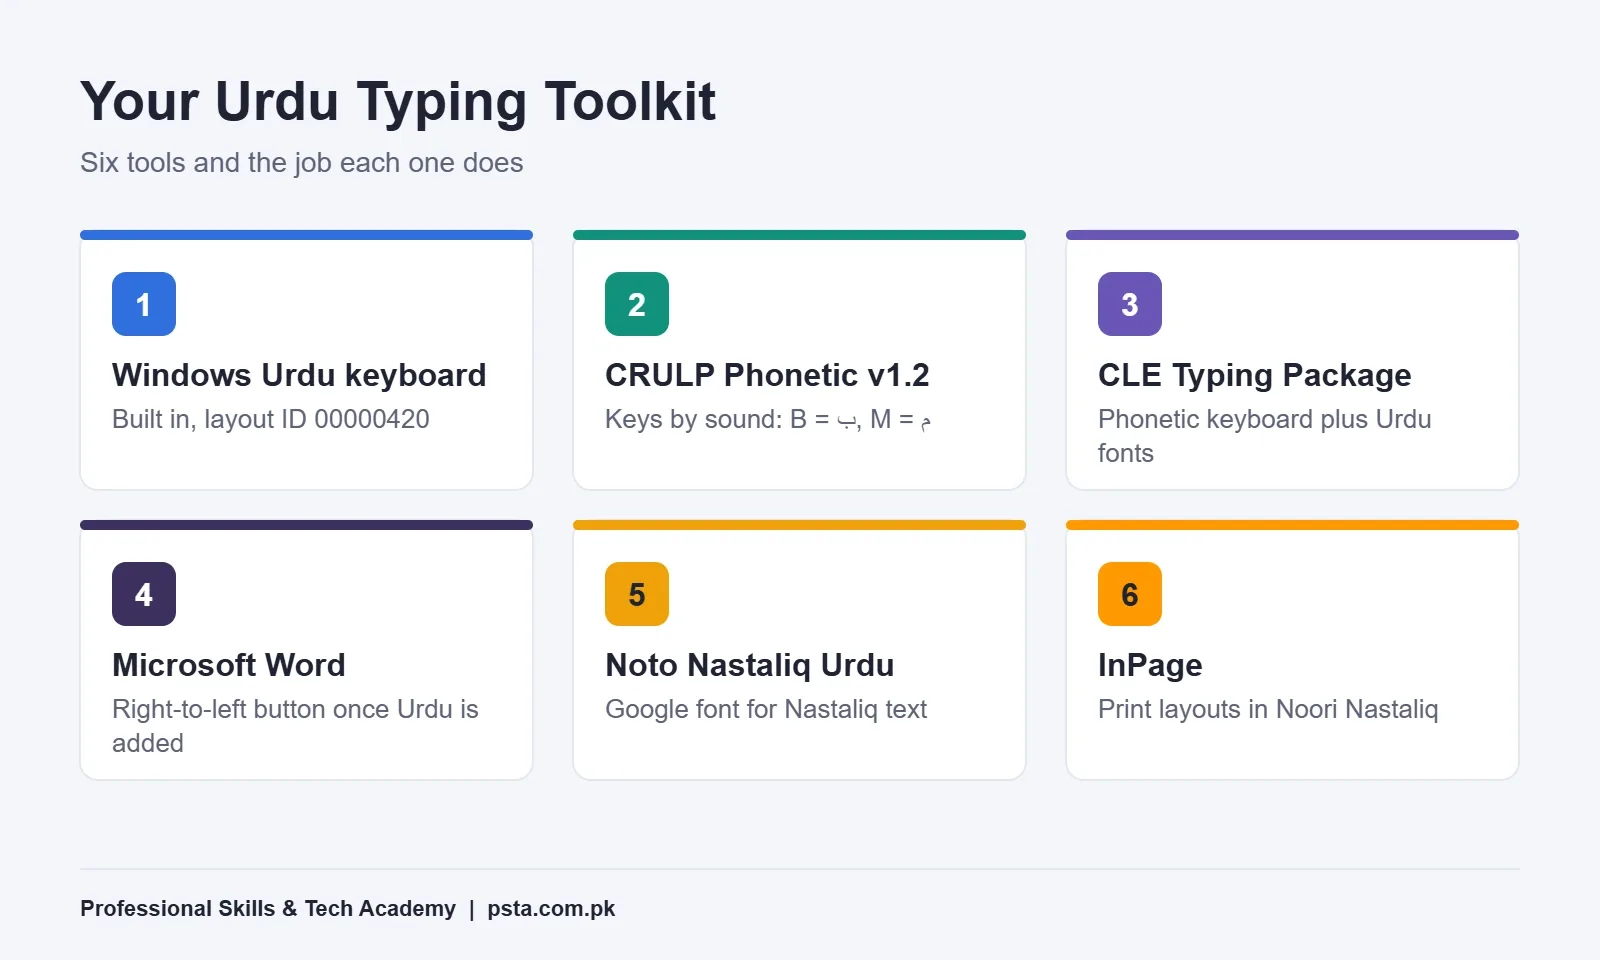Image resolution: width=1600 pixels, height=960 pixels.
Task: Click the blue number 1 badge
Action: coord(144,304)
